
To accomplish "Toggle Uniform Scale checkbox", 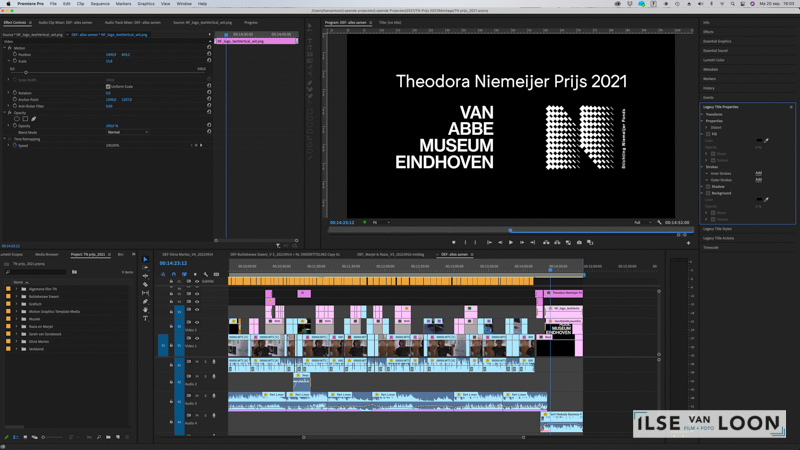I will (x=108, y=87).
